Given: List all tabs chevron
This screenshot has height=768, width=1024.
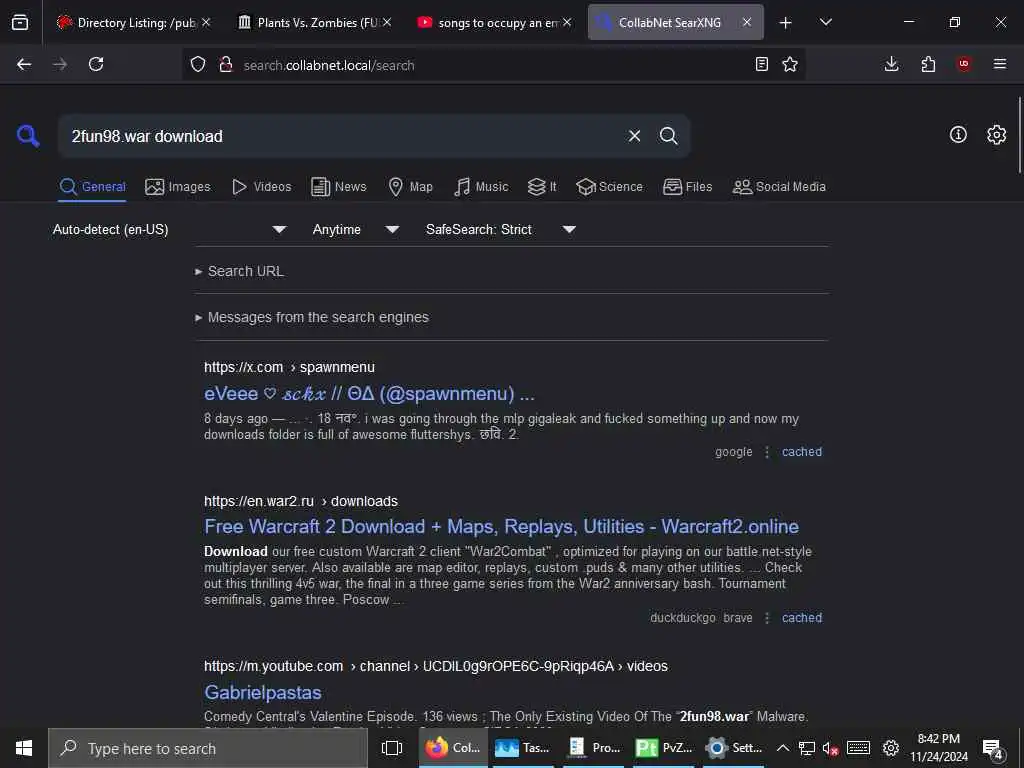Looking at the screenshot, I should click(x=825, y=22).
